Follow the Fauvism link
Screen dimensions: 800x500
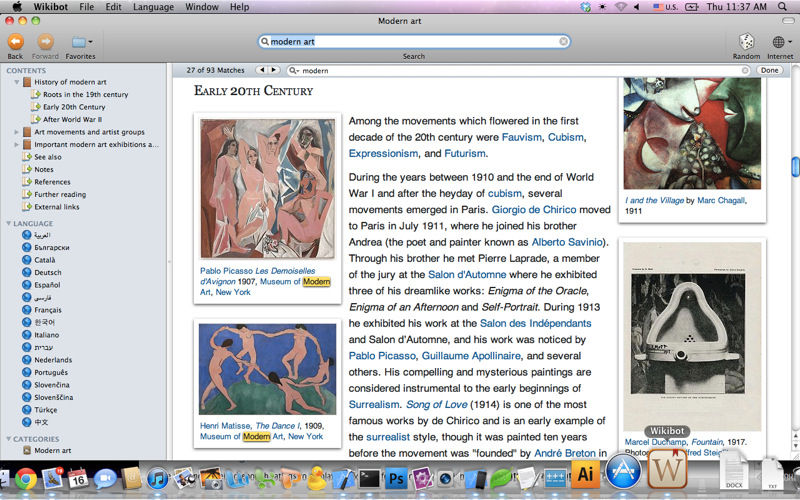pos(521,137)
